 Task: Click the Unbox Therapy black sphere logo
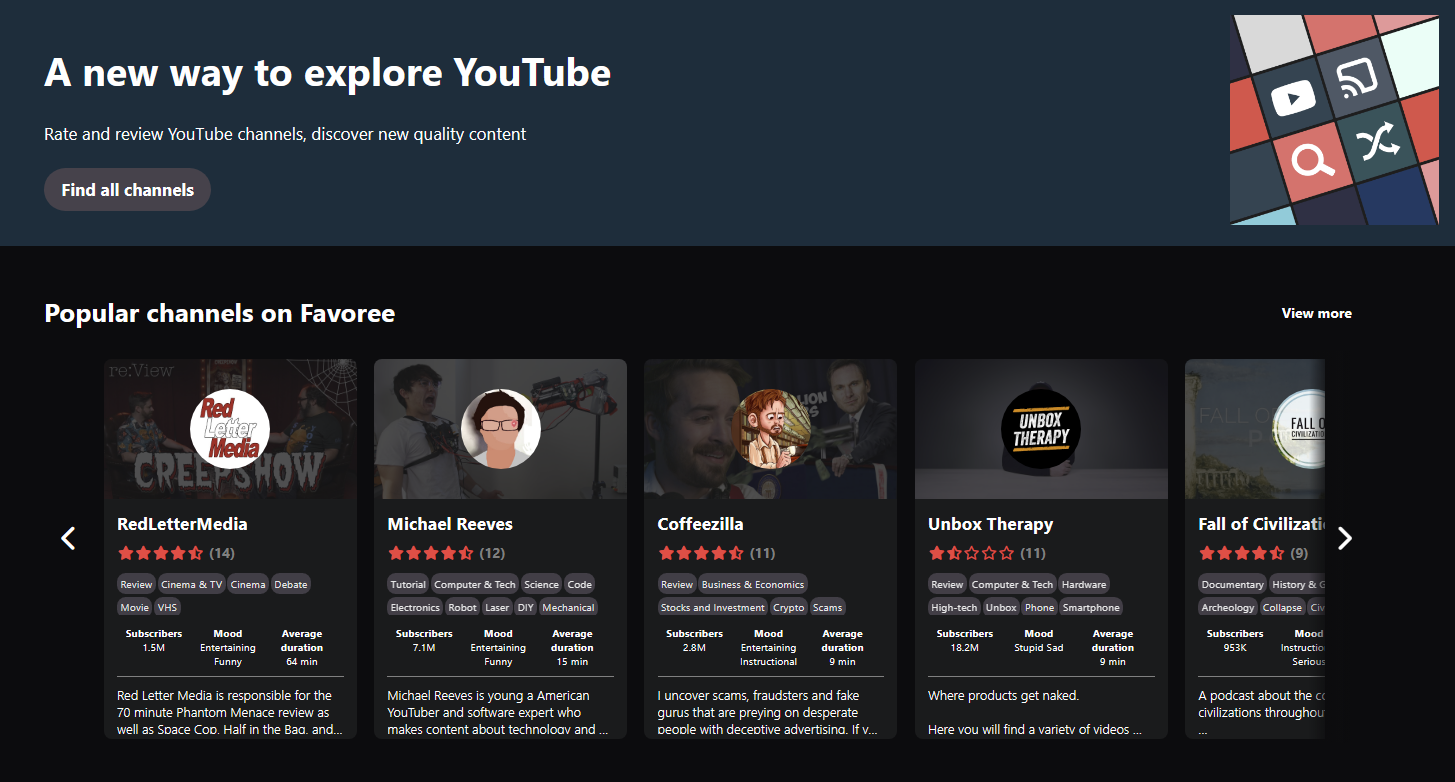click(1040, 428)
